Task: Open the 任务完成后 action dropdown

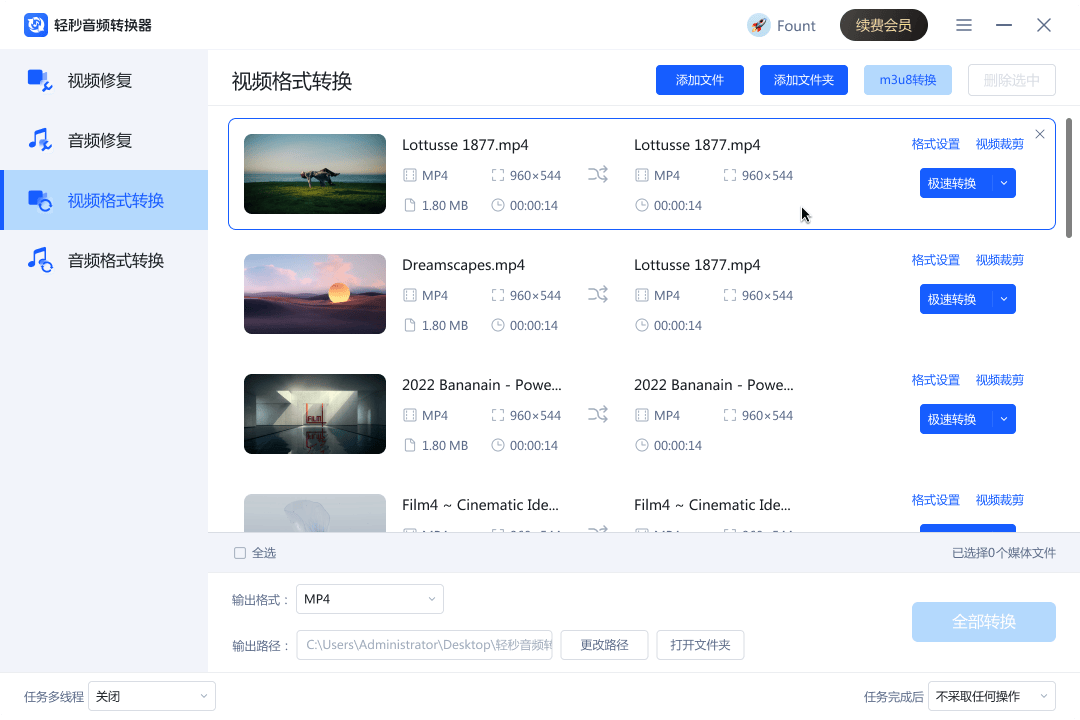Action: 991,696
